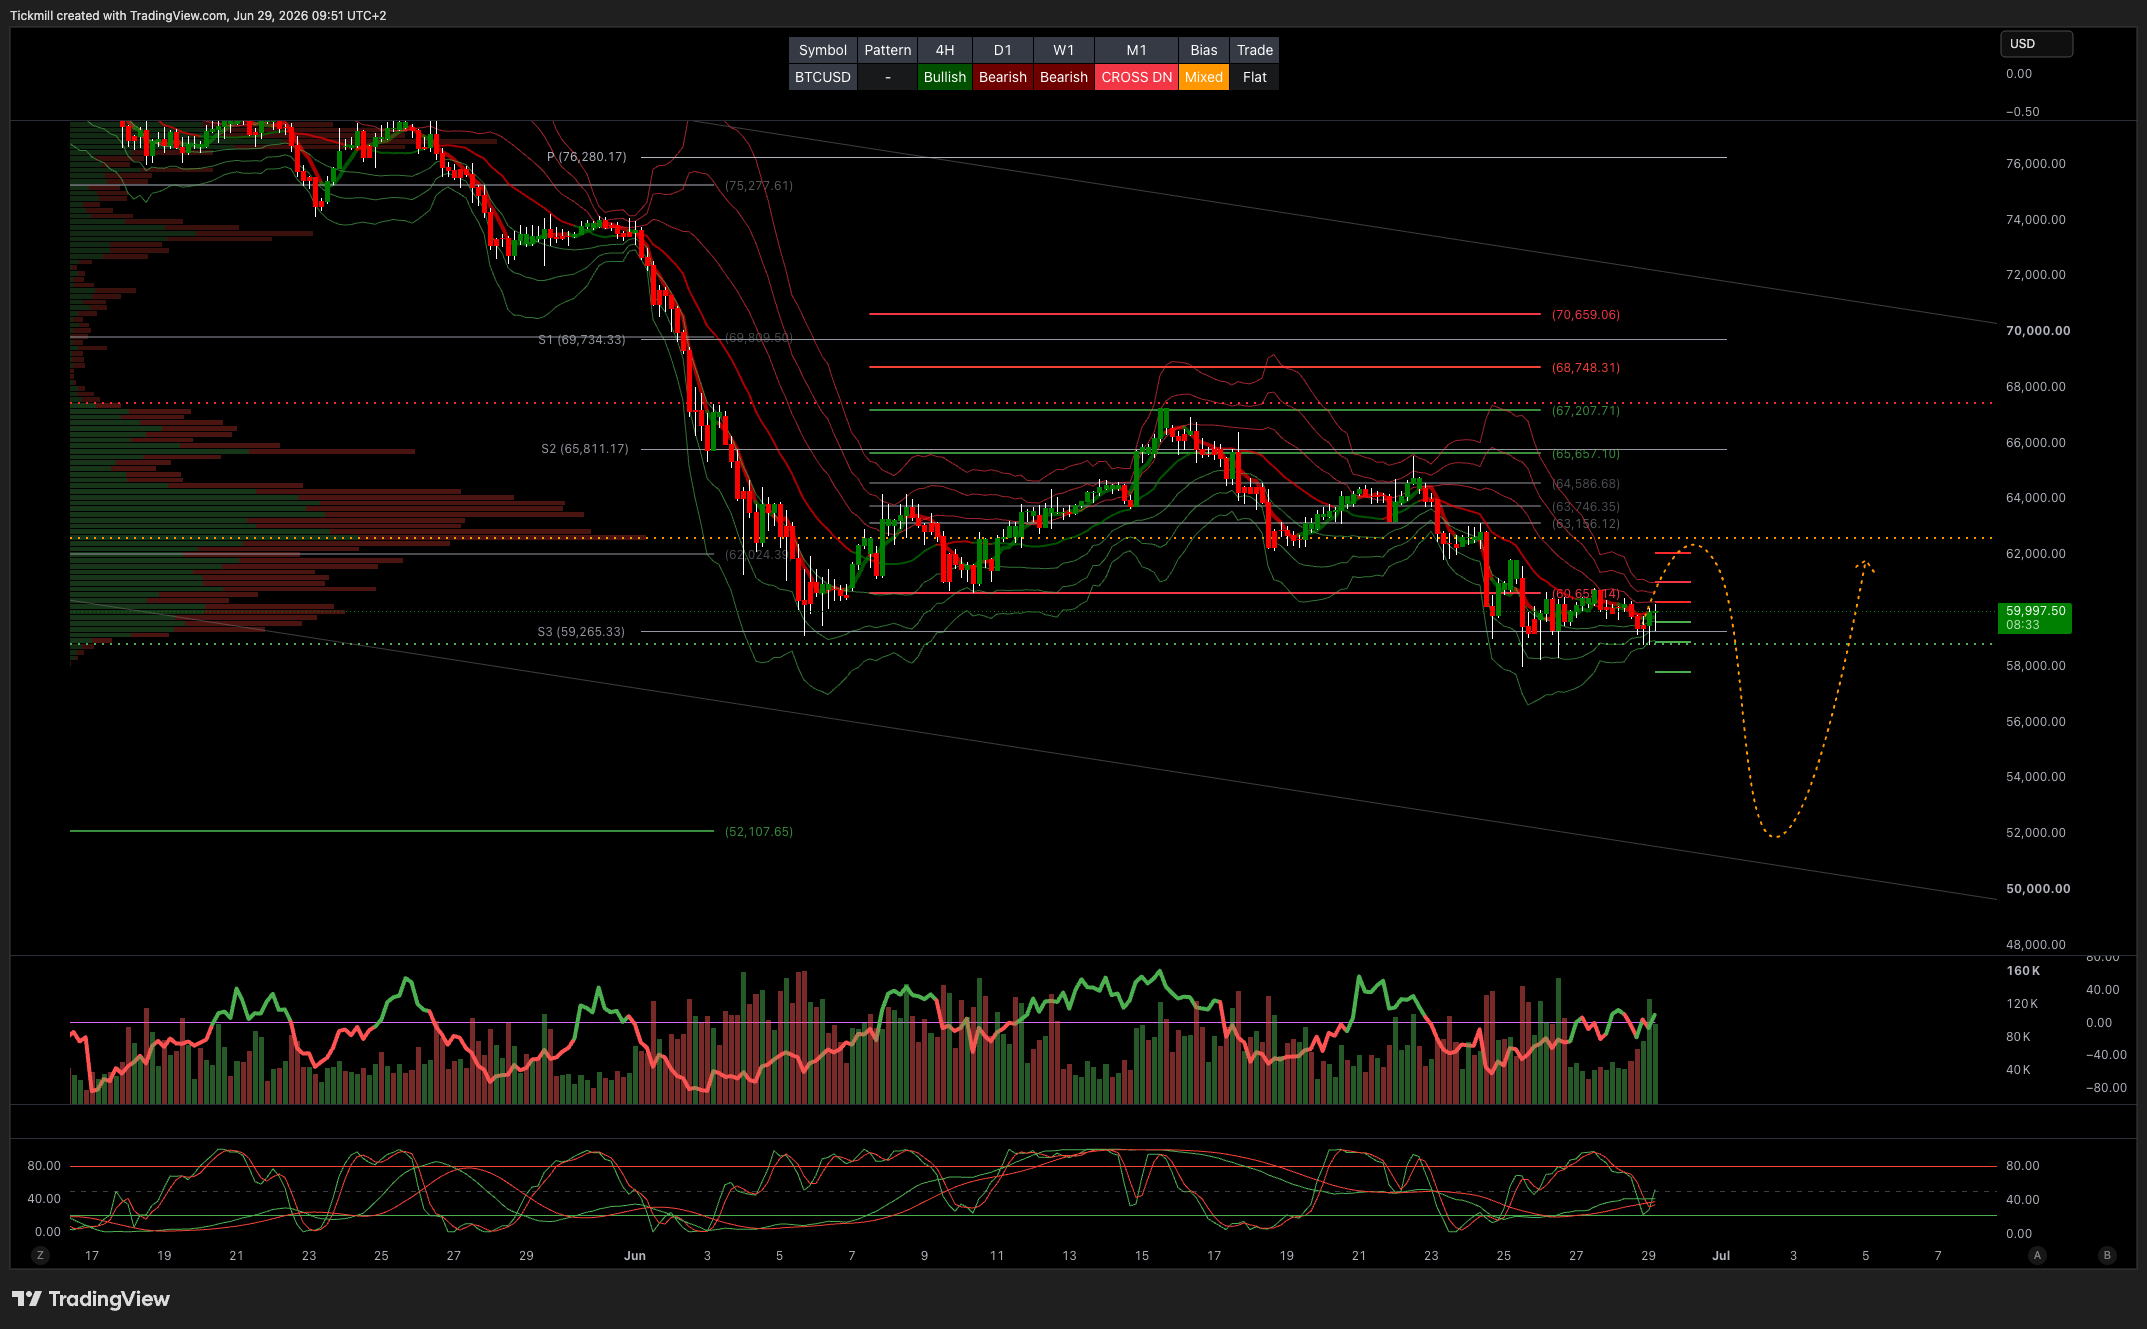This screenshot has height=1329, width=2147.
Task: Click the green Bullish 4H cell
Action: click(945, 77)
